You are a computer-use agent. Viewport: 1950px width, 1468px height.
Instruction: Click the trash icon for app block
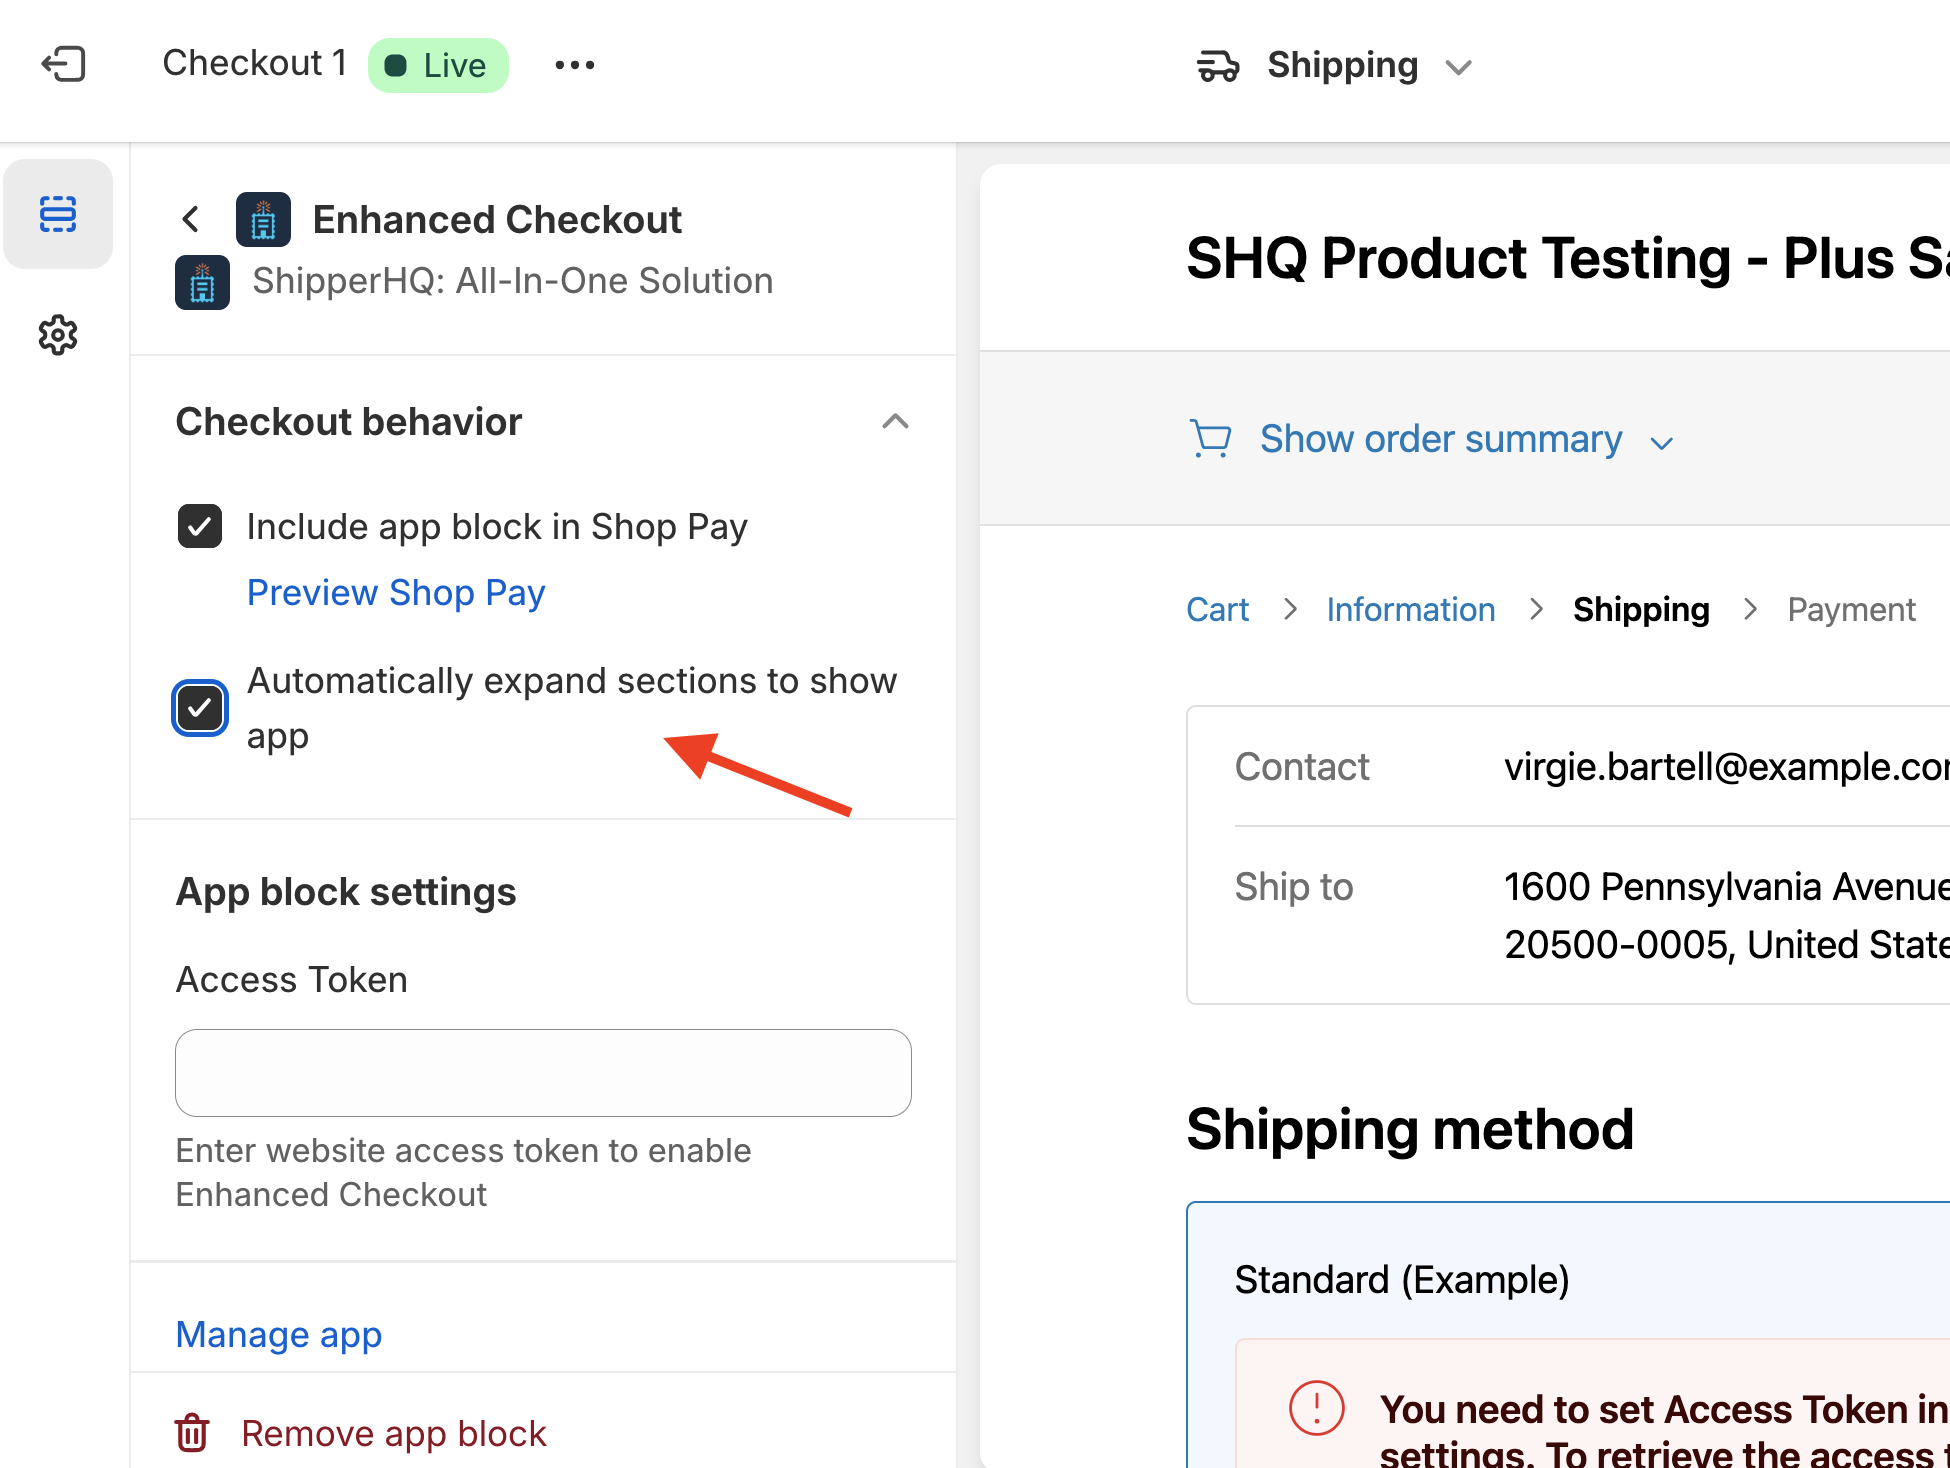coord(192,1433)
